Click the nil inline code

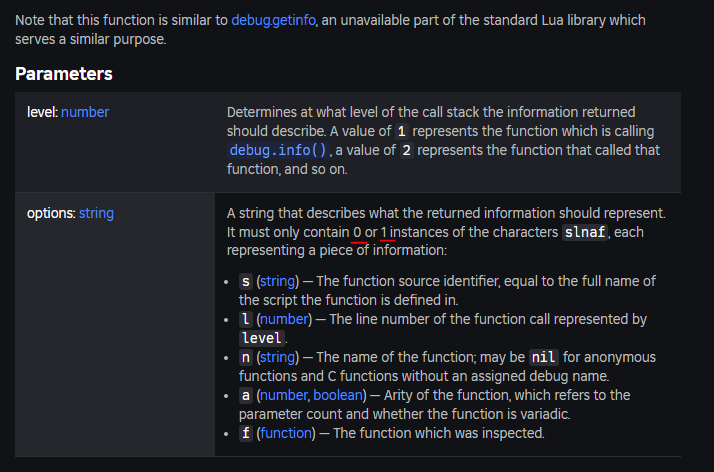coord(543,357)
